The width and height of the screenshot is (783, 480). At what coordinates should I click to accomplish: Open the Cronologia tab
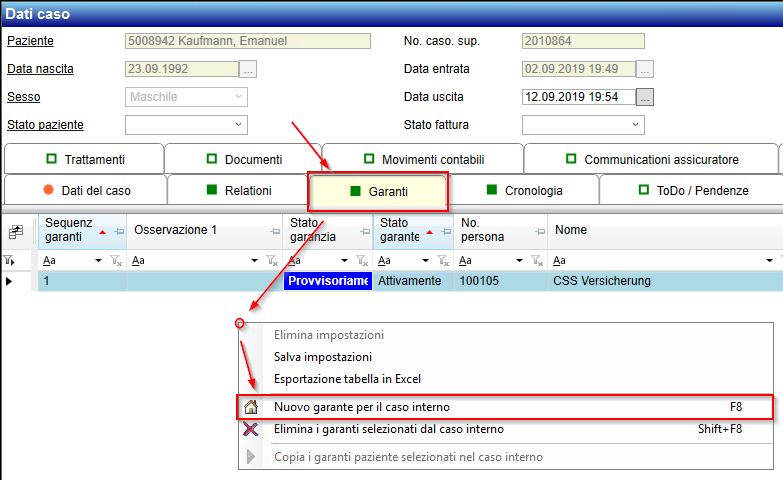tap(523, 190)
